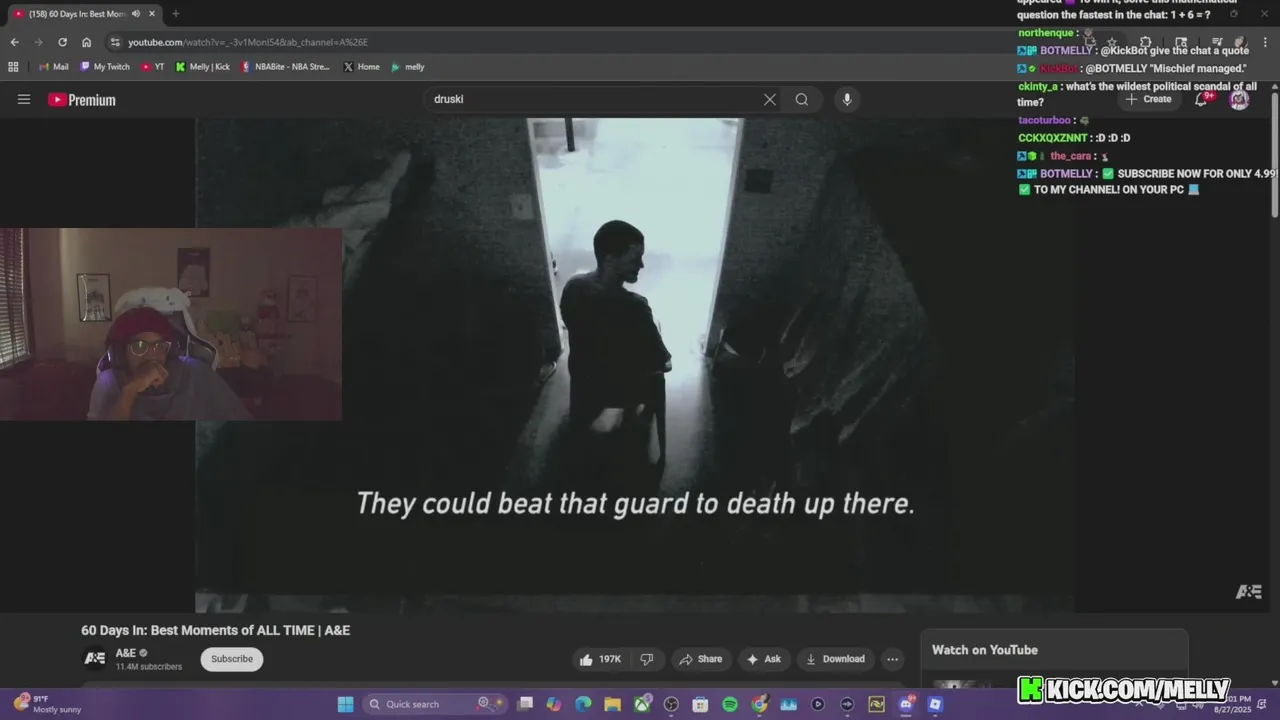The height and width of the screenshot is (720, 1280).
Task: Open Copilot from the taskbar
Action: 553,704
